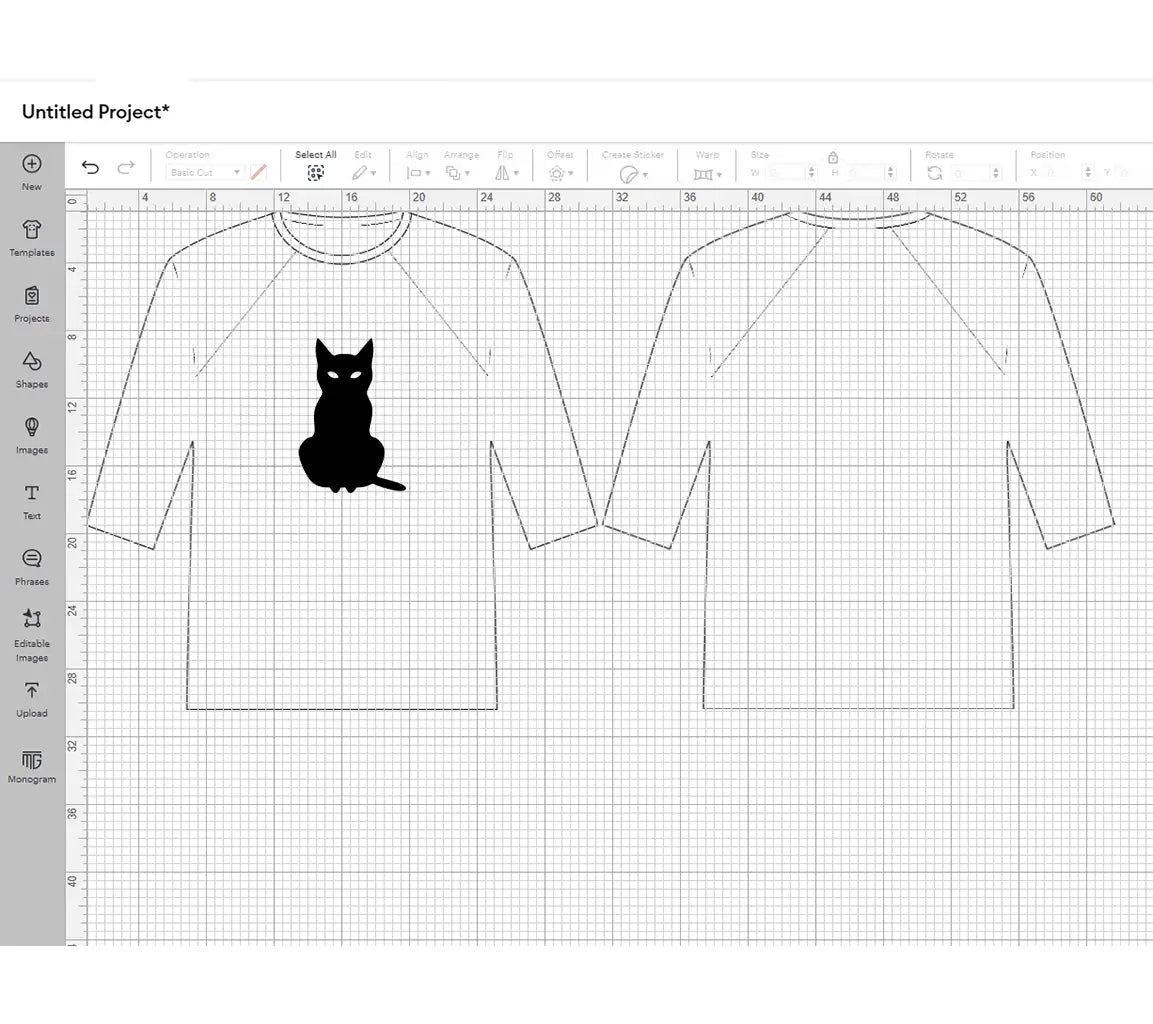Click the Rotate icon
Image resolution: width=1153 pixels, height=1024 pixels.
(x=935, y=173)
